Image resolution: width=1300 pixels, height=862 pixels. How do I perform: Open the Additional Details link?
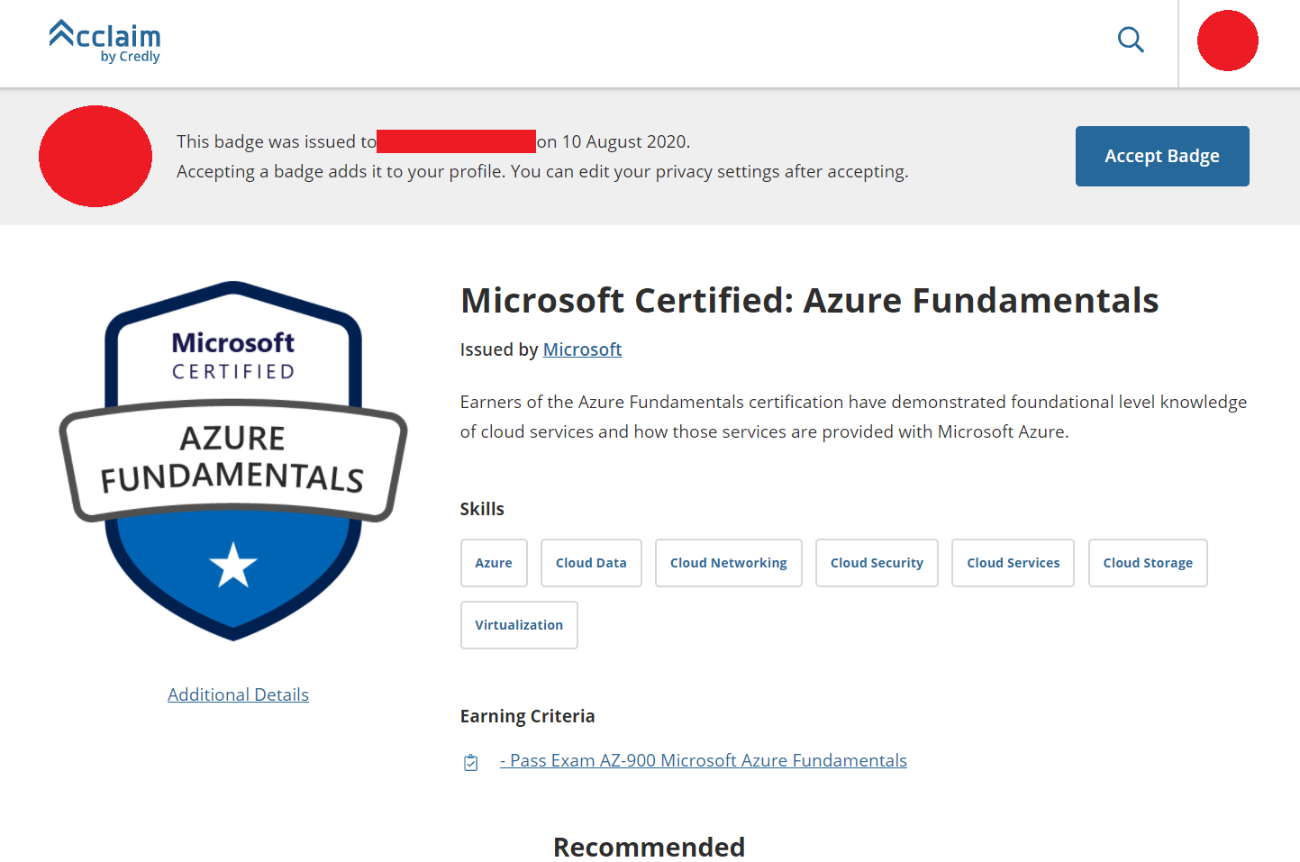point(238,694)
